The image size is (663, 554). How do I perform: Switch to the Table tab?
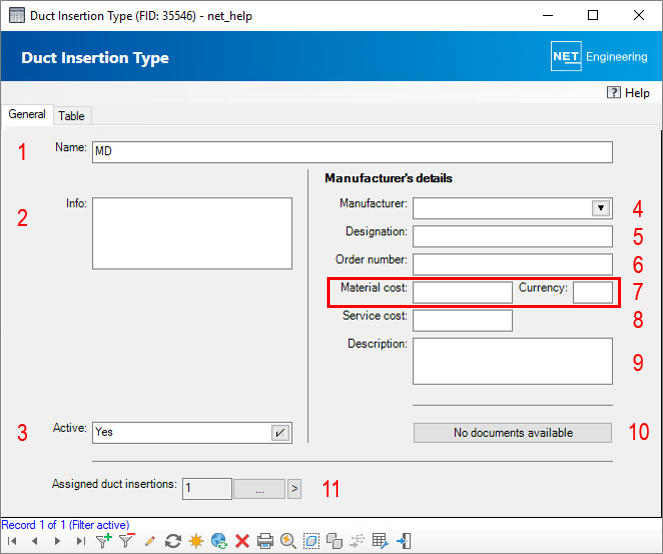tap(71, 116)
